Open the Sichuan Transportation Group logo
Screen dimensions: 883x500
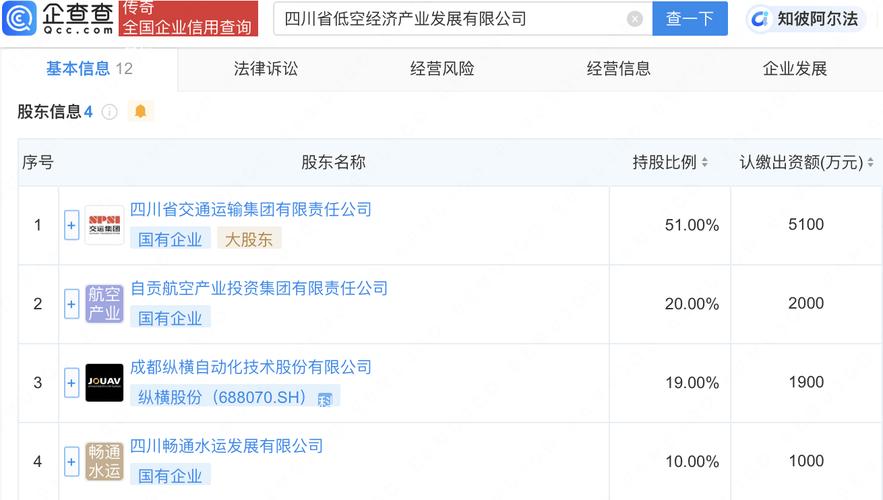pyautogui.click(x=104, y=225)
